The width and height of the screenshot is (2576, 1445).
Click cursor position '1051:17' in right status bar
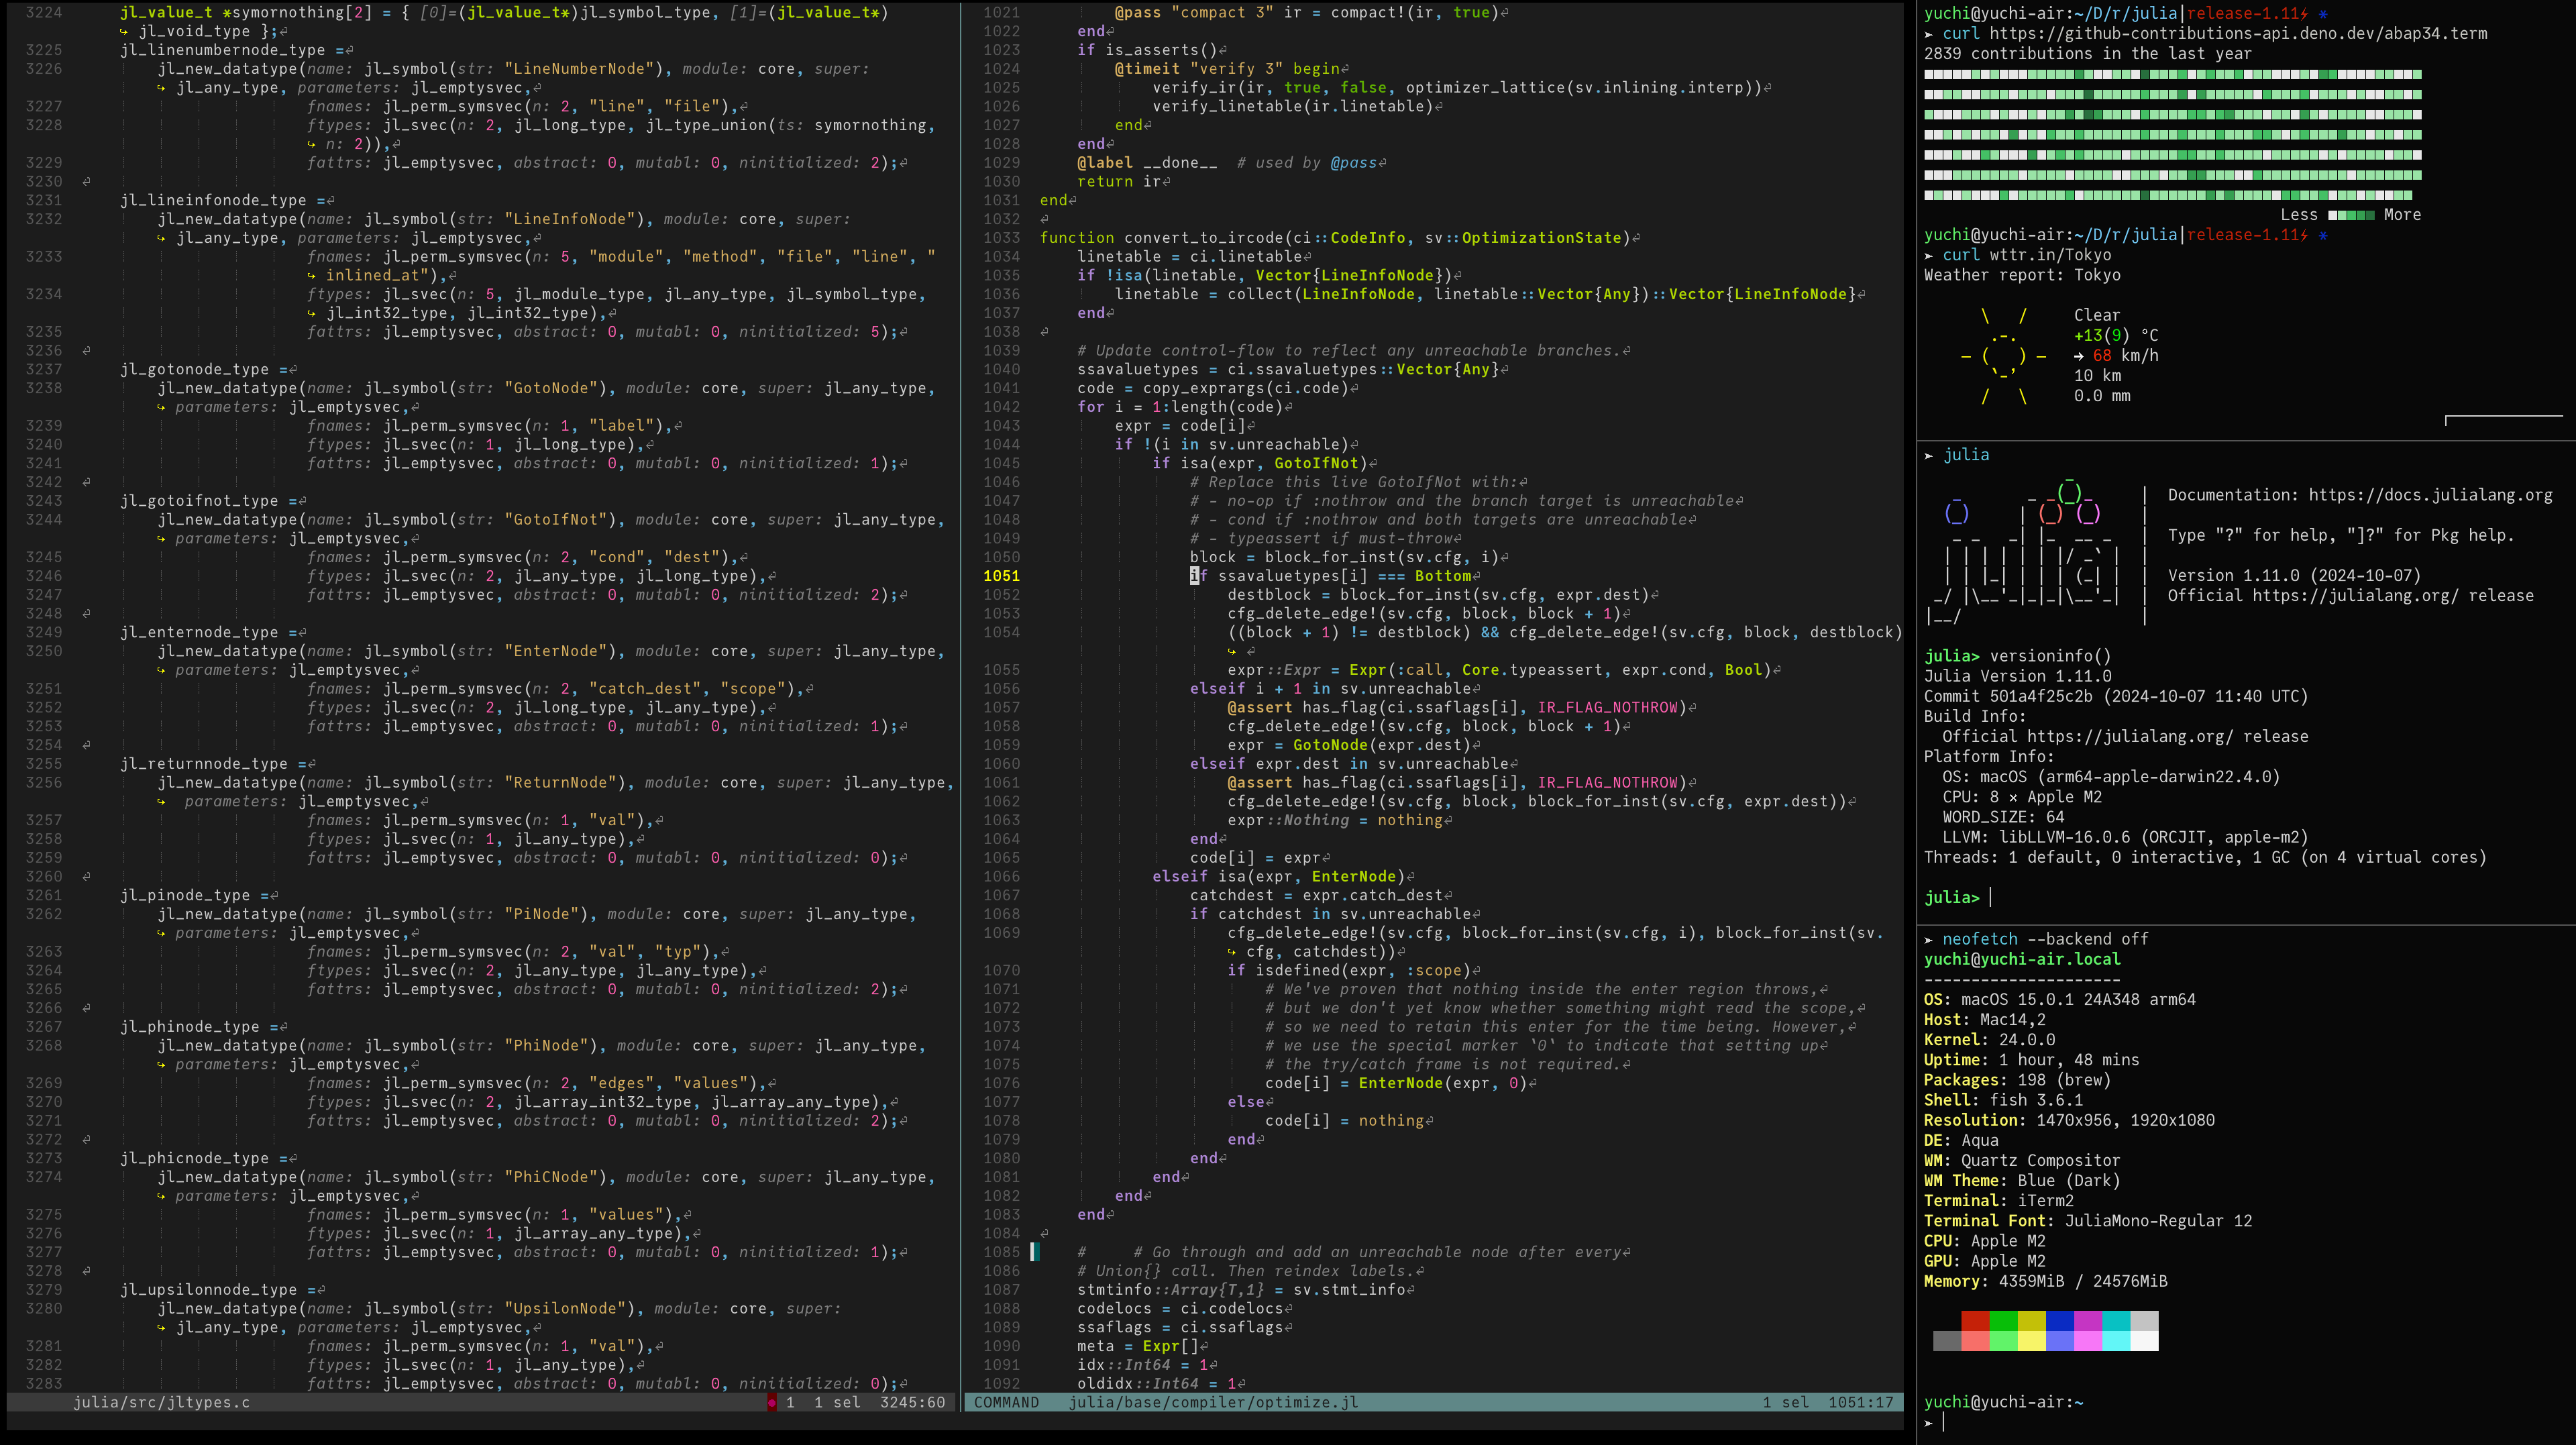pyautogui.click(x=1860, y=1402)
